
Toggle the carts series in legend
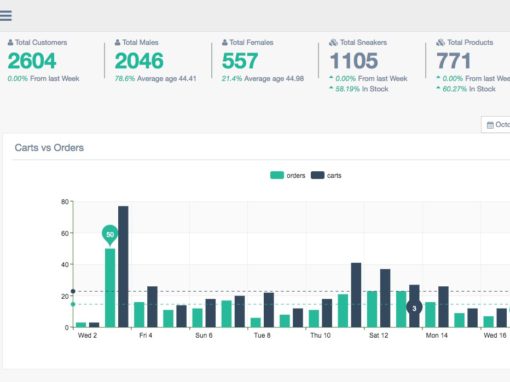[326, 175]
